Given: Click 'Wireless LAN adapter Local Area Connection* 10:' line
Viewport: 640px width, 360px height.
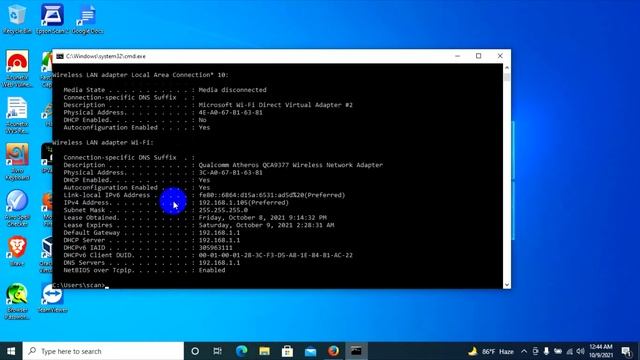Looking at the screenshot, I should click(x=140, y=75).
